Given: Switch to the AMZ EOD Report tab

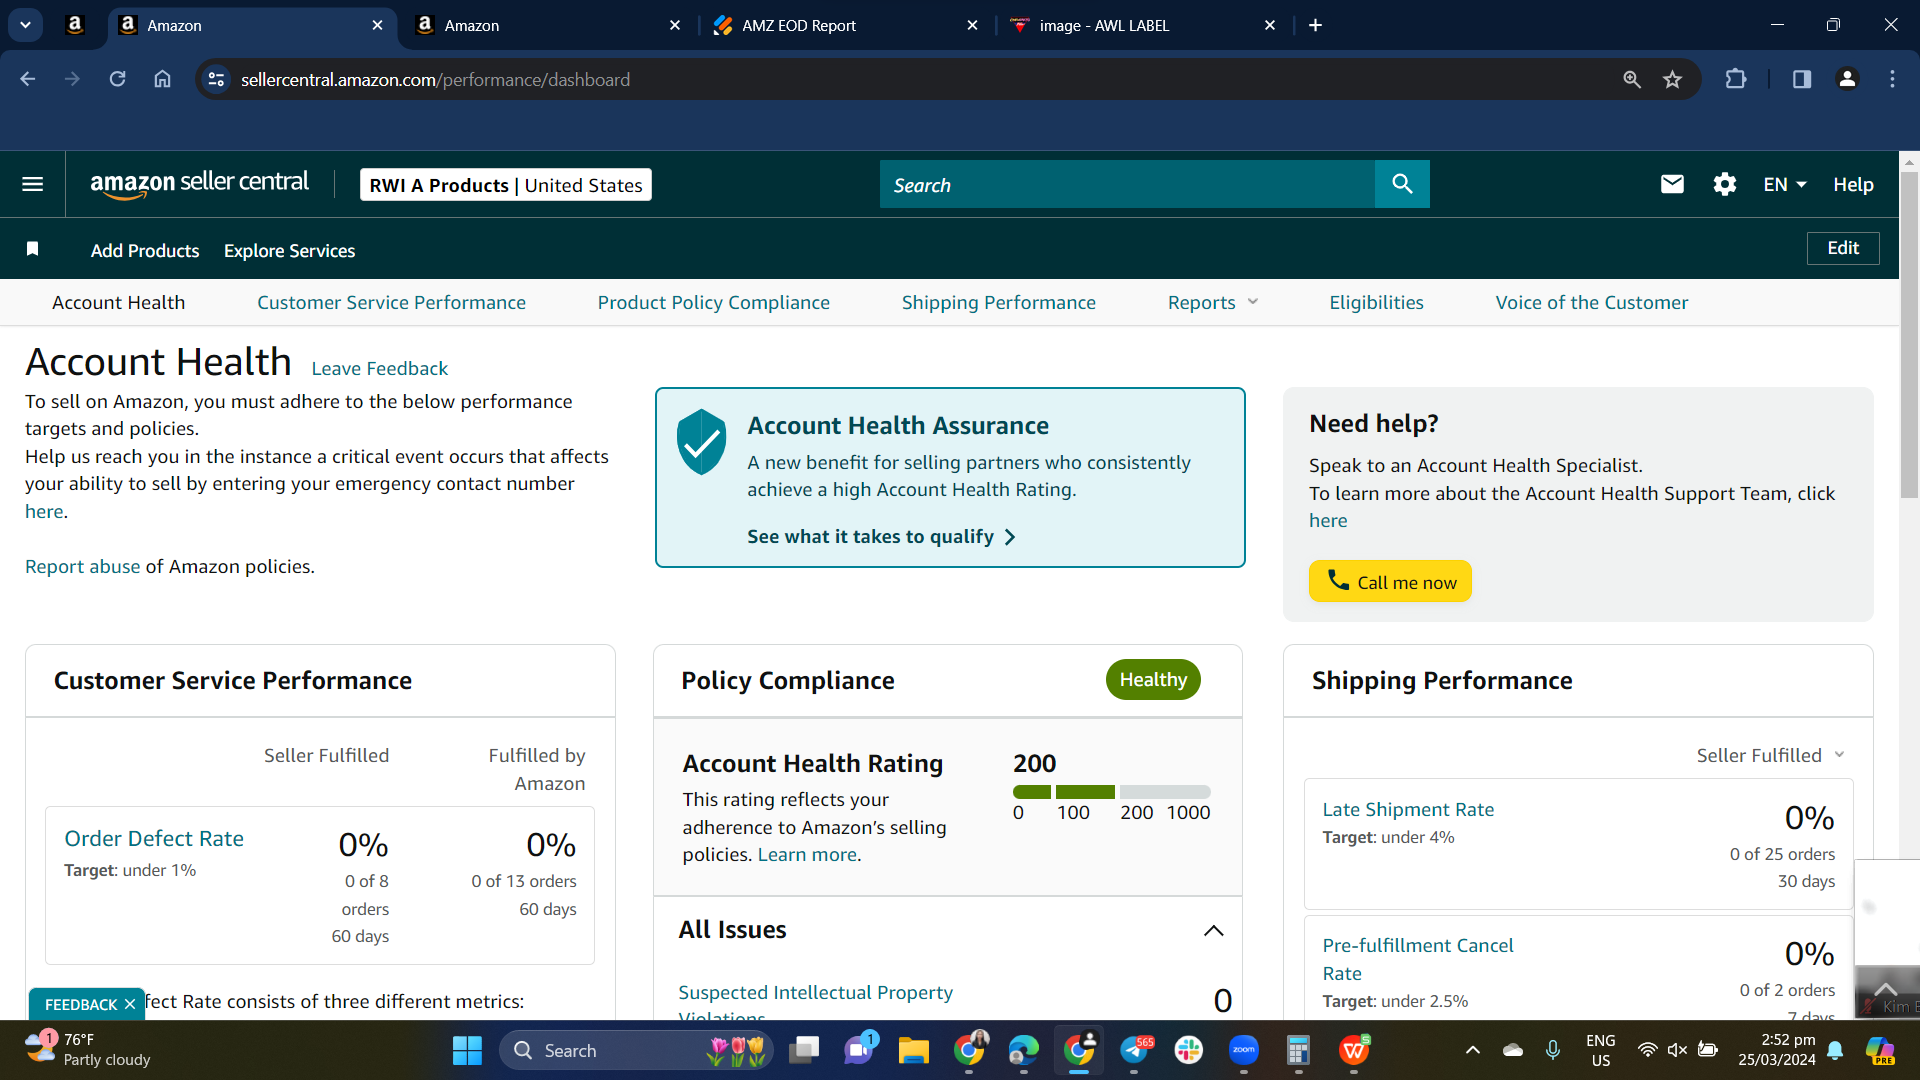Looking at the screenshot, I should tap(848, 25).
